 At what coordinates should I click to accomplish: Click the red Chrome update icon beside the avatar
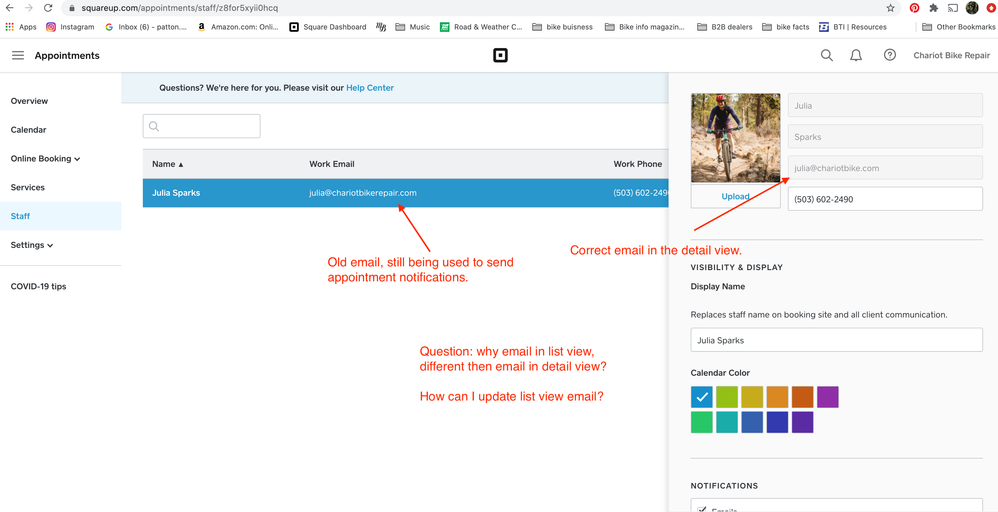pos(991,8)
